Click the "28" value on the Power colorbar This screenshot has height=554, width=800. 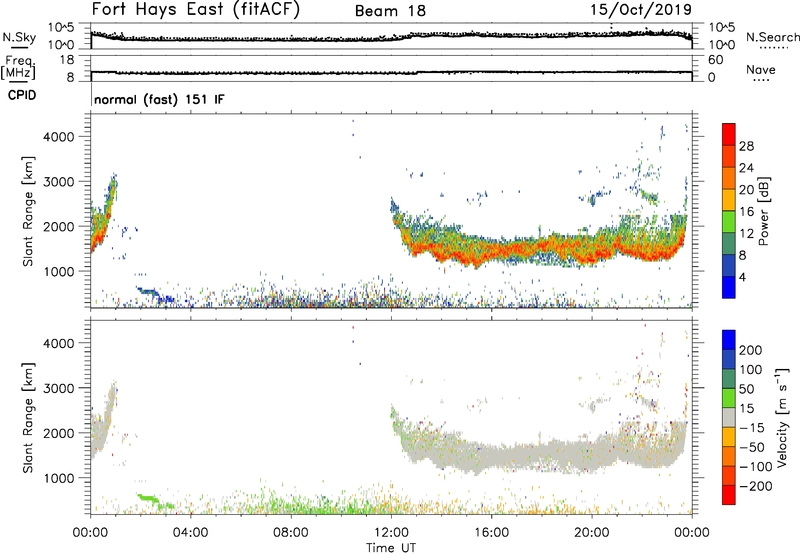pyautogui.click(x=746, y=146)
